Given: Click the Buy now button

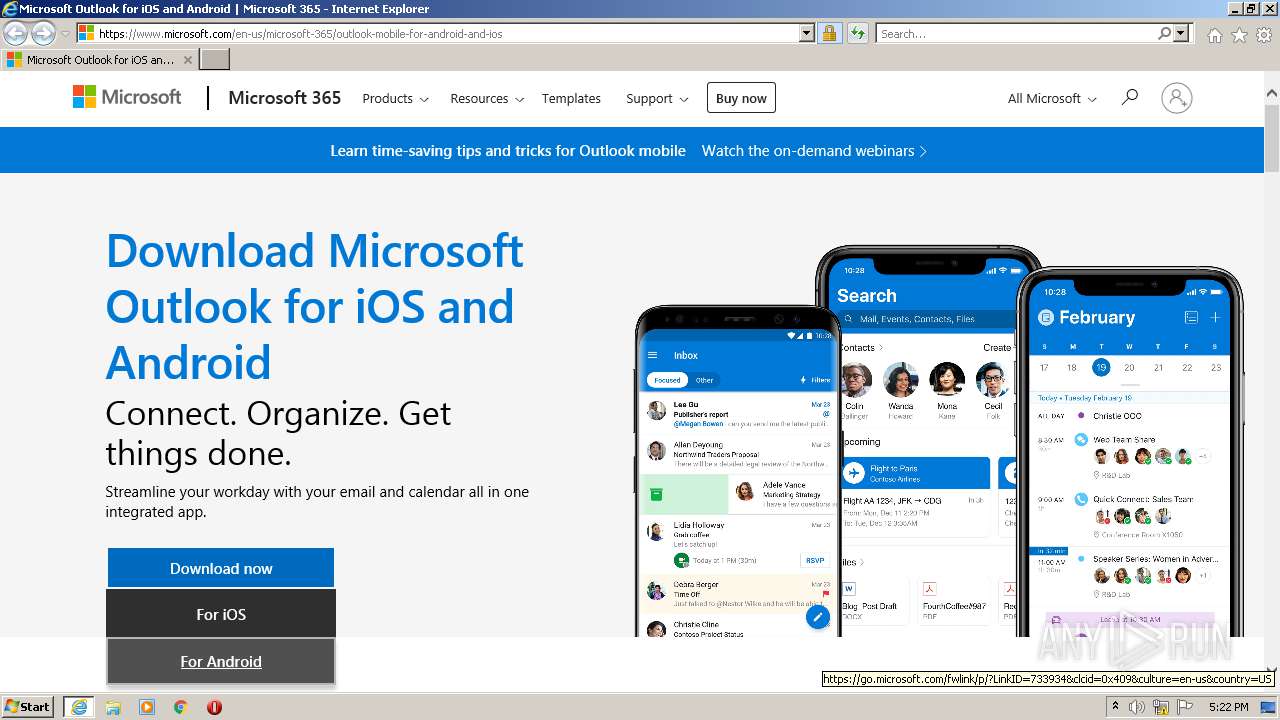Looking at the screenshot, I should [741, 98].
